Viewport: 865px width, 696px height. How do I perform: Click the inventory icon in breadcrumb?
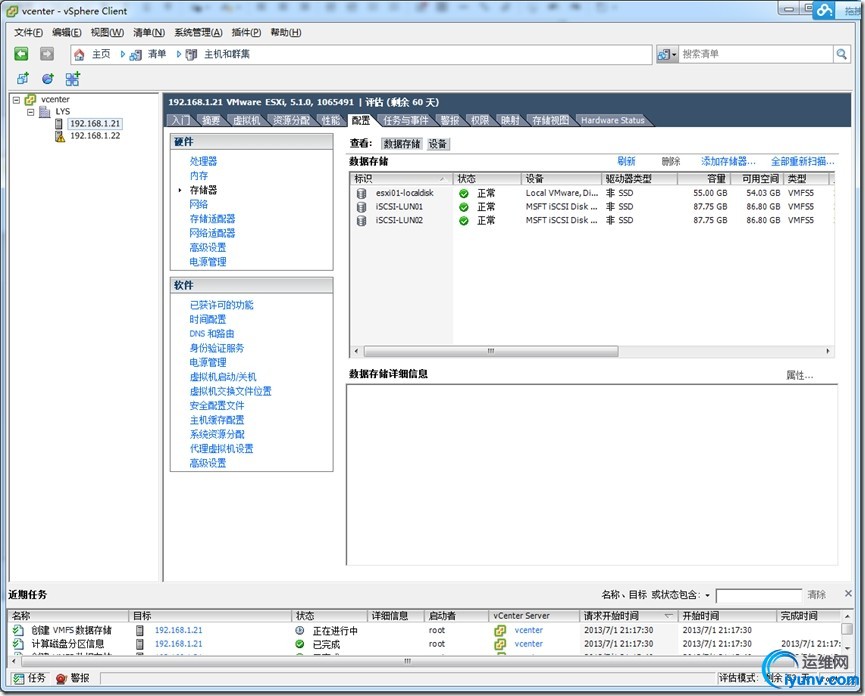136,55
